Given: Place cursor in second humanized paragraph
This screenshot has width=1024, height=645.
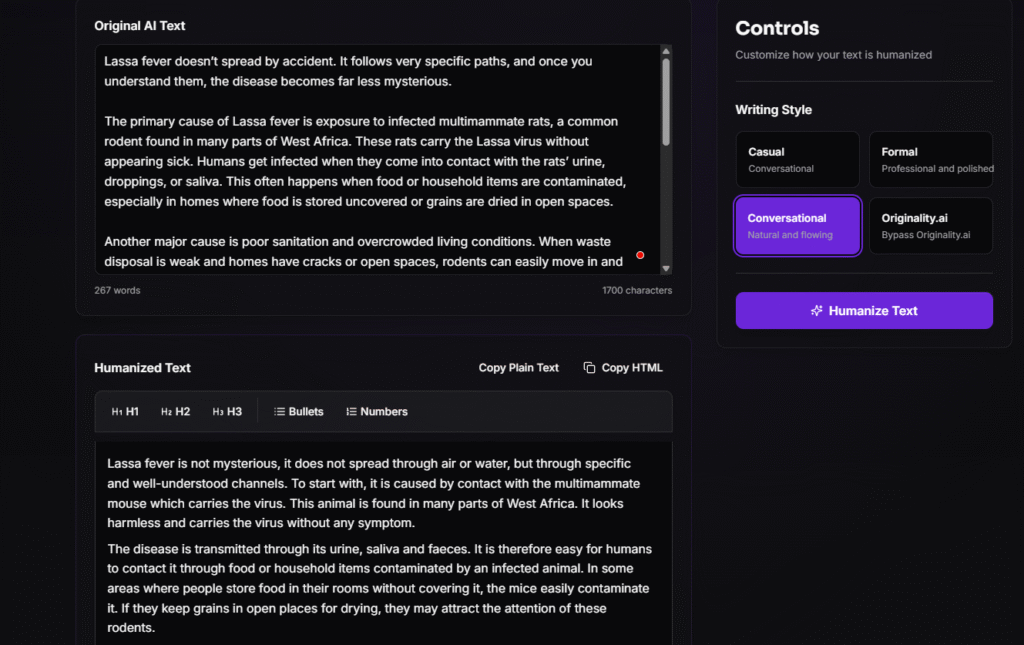Looking at the screenshot, I should [380, 588].
